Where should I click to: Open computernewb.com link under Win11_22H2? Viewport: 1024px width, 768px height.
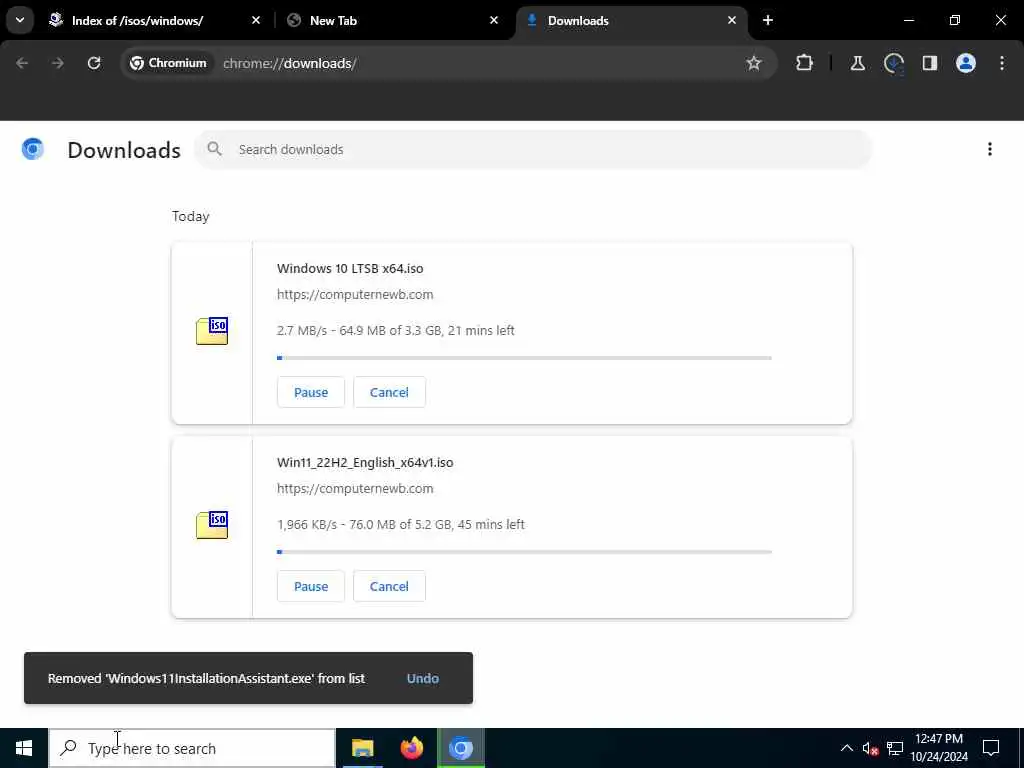355,488
